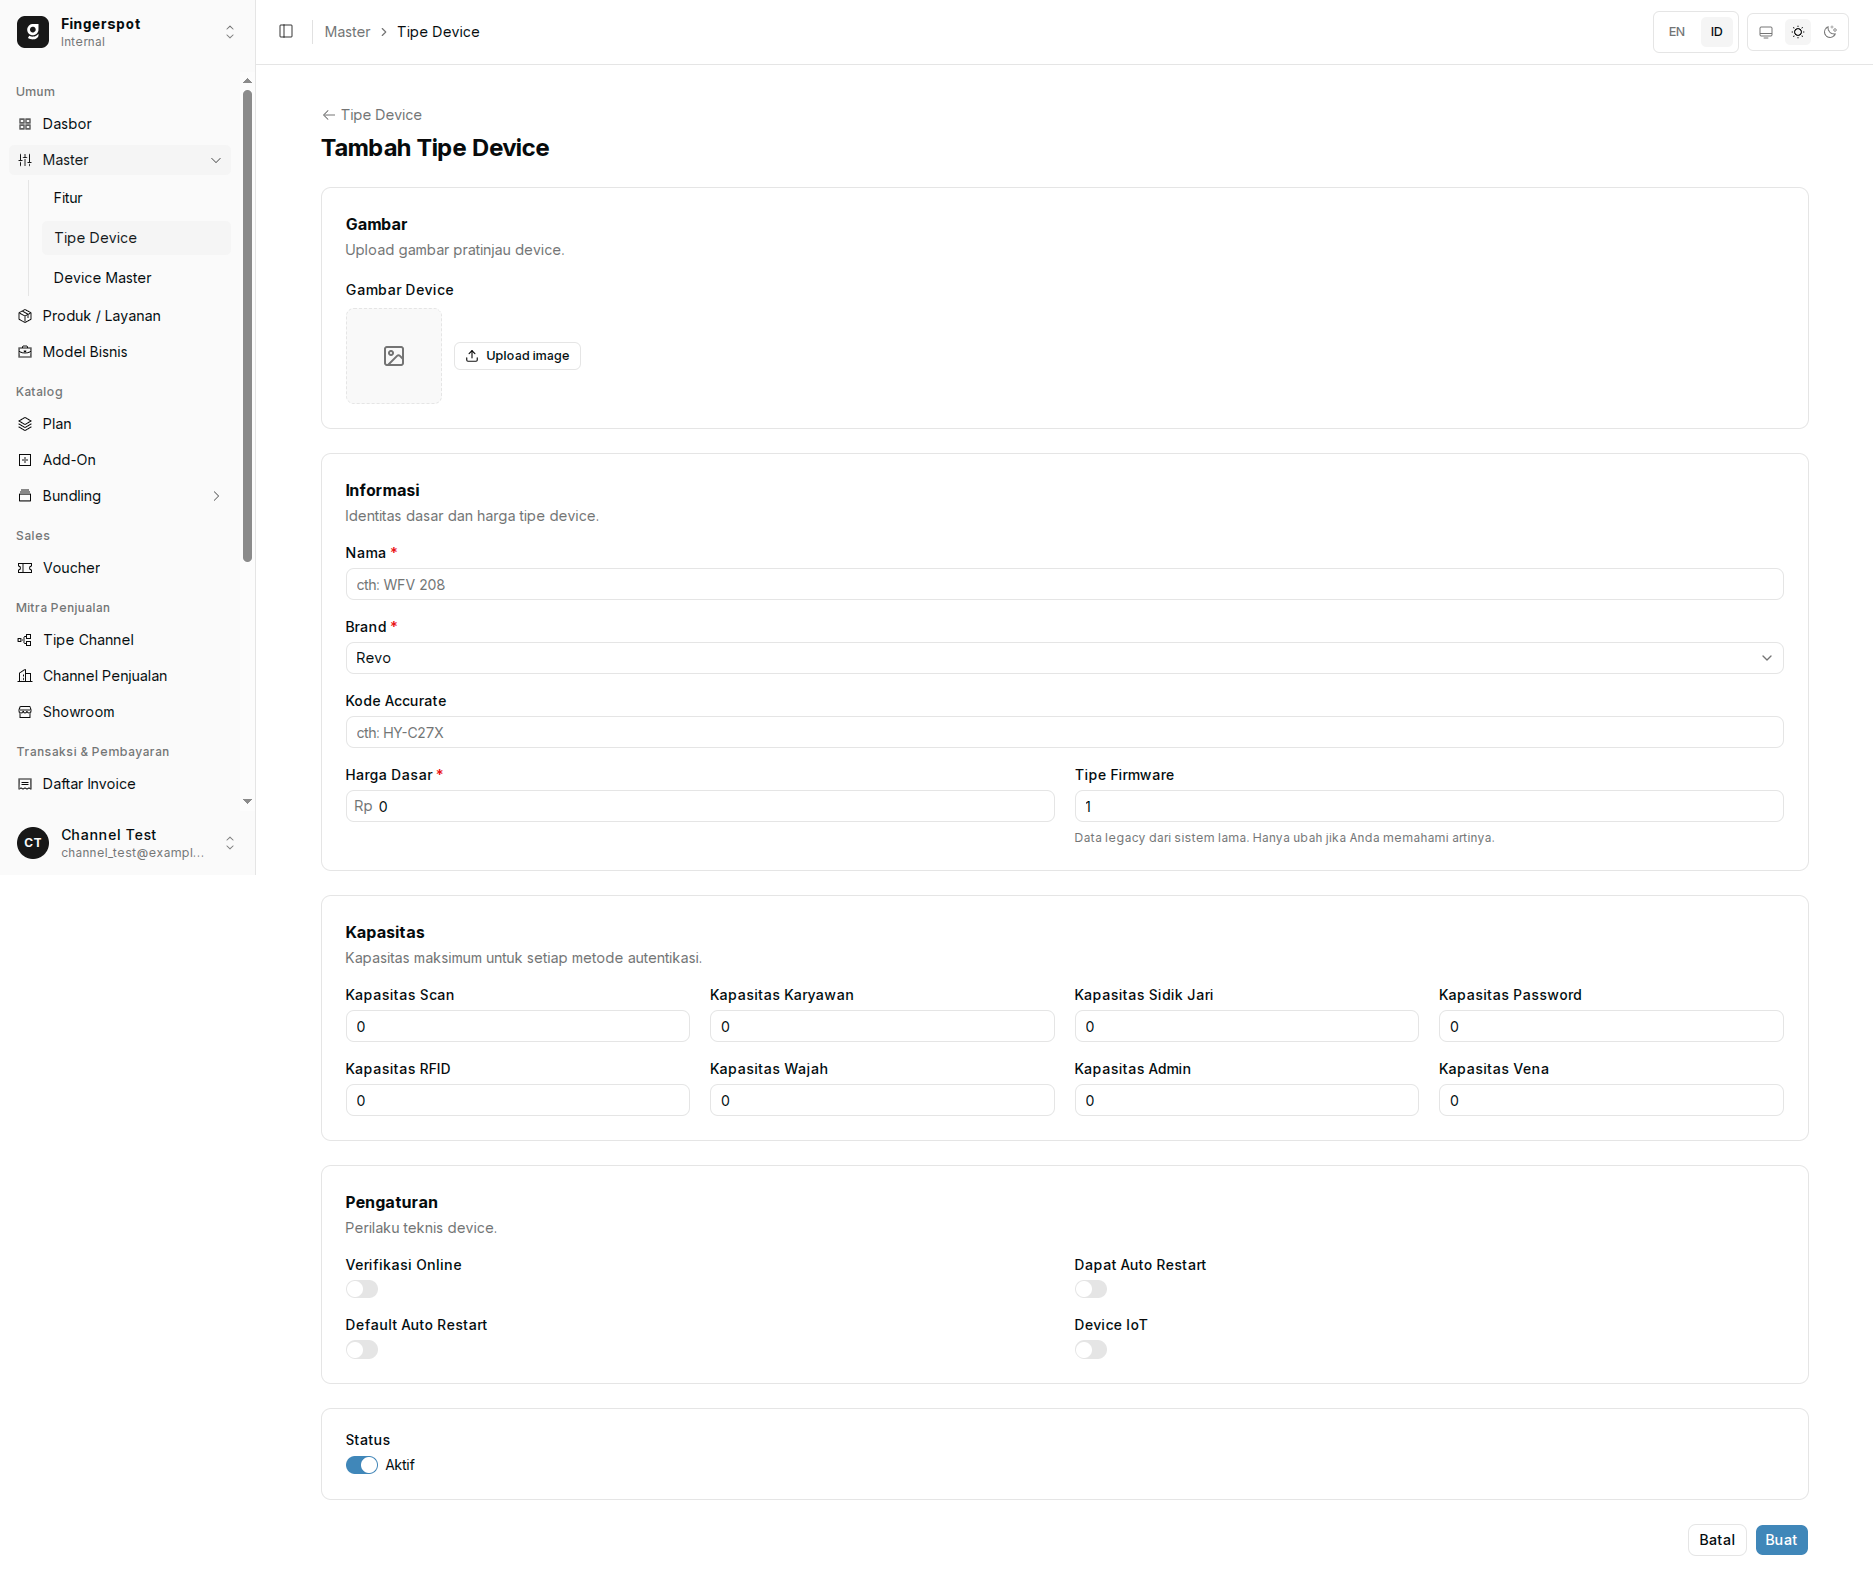This screenshot has height=1596, width=1873.
Task: Click the Channel Penjualan building icon
Action: 25,676
